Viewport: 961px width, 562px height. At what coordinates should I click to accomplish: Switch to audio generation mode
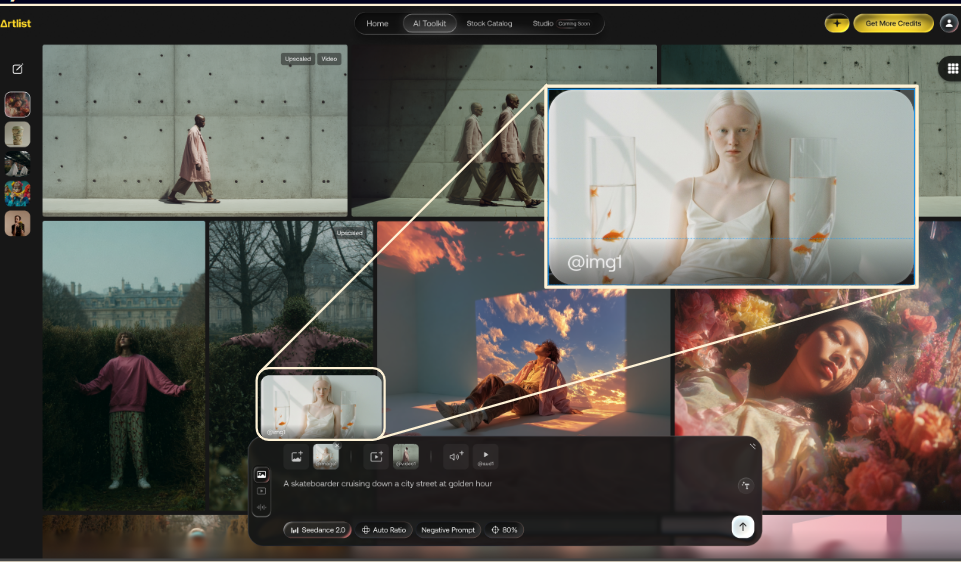click(262, 506)
